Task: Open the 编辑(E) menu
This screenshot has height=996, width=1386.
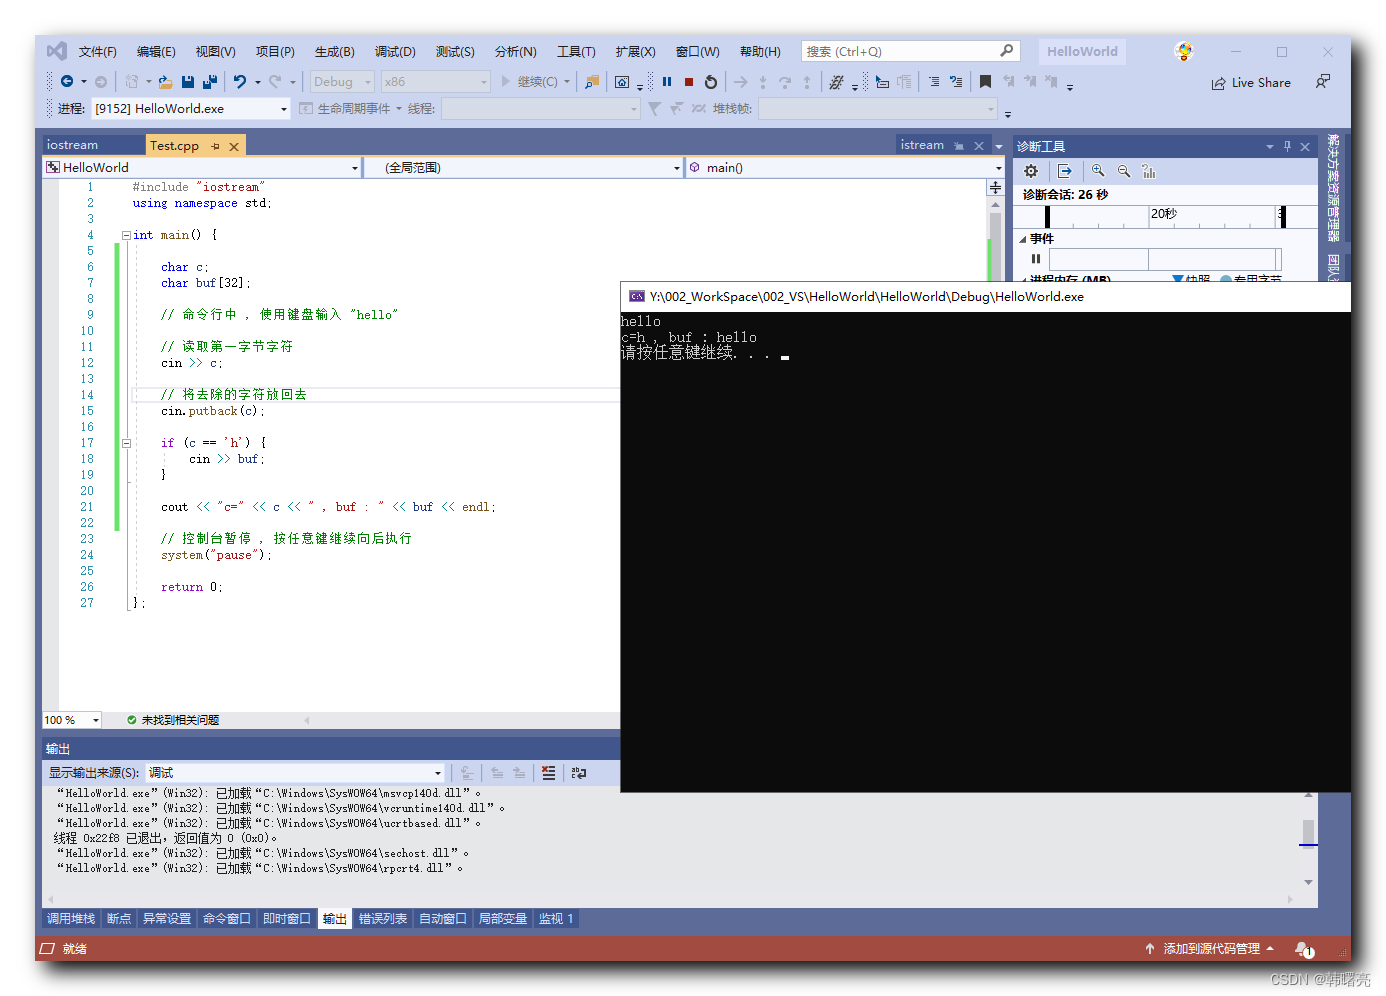Action: 156,51
